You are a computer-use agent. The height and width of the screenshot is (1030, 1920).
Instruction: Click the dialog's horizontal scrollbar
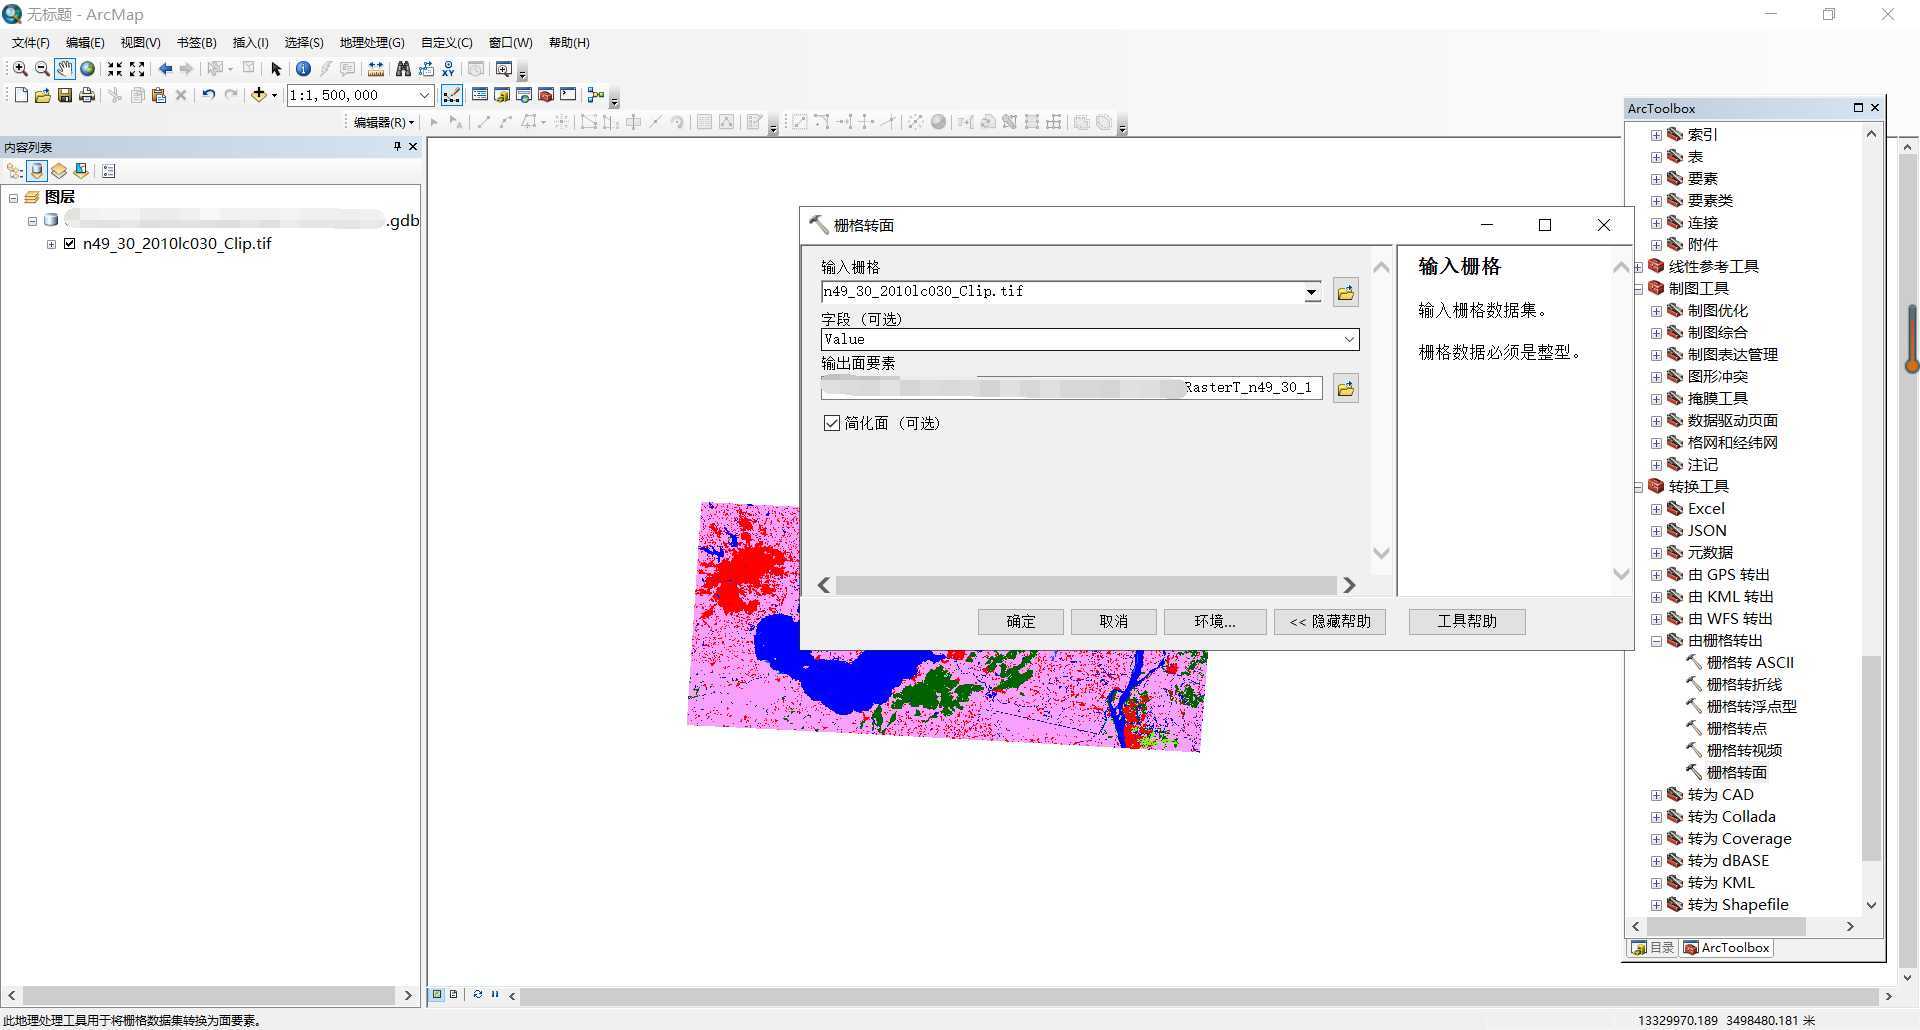[x=1086, y=585]
